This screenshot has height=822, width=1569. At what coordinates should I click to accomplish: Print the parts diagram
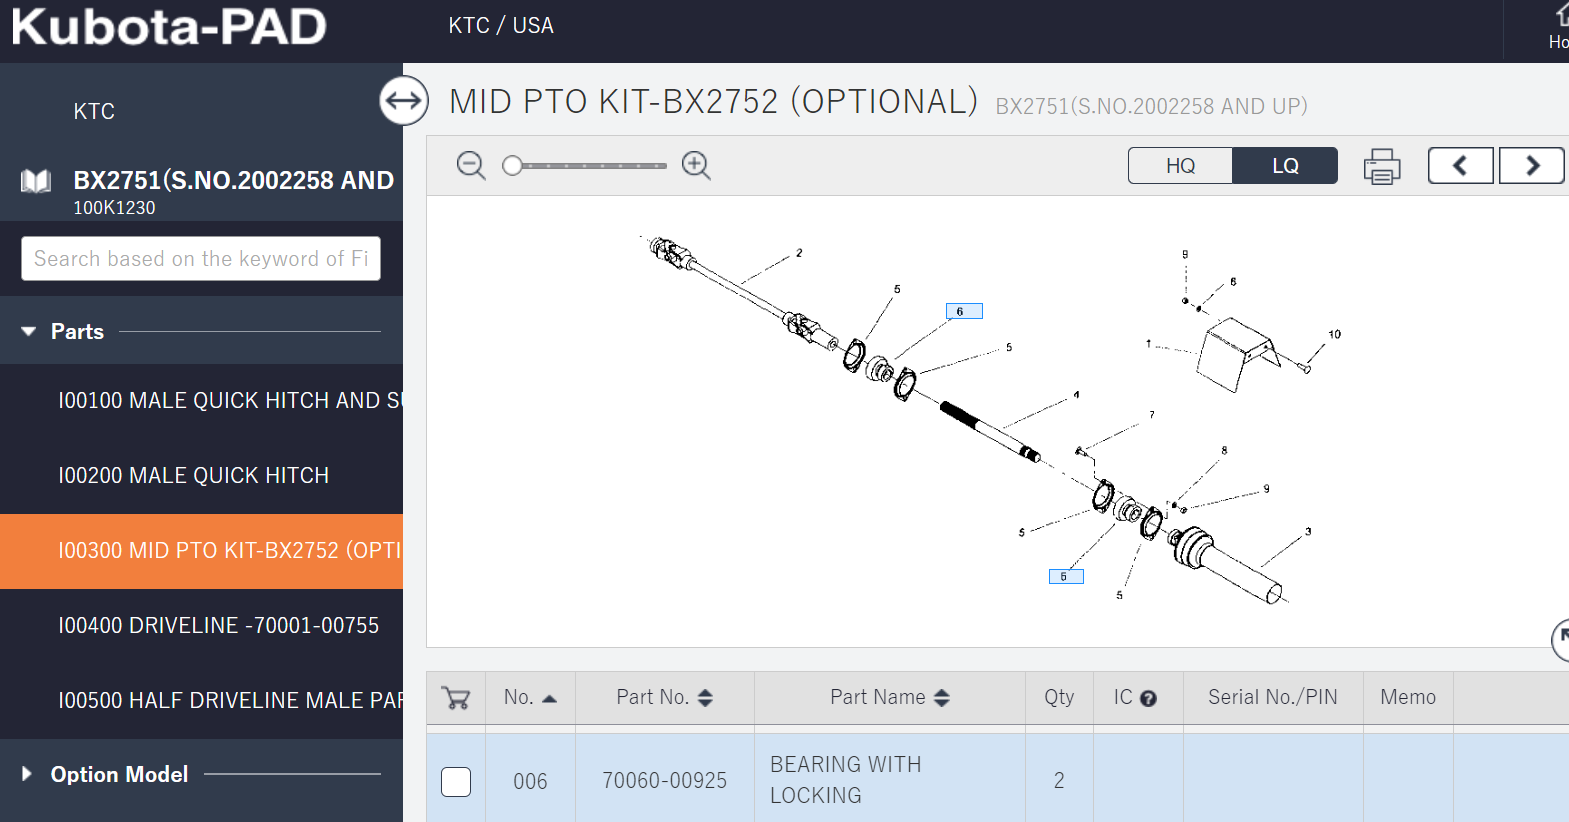[x=1382, y=166]
